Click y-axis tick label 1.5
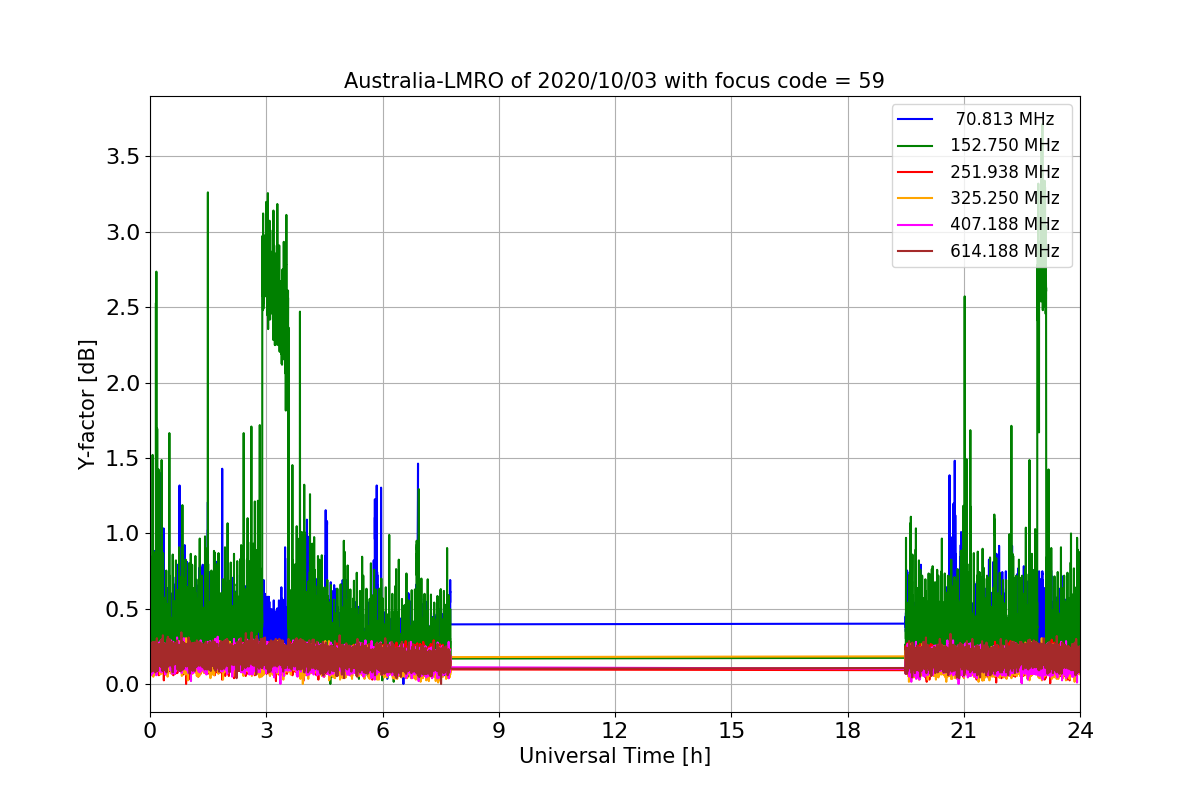The height and width of the screenshot is (800, 1200). 122,458
